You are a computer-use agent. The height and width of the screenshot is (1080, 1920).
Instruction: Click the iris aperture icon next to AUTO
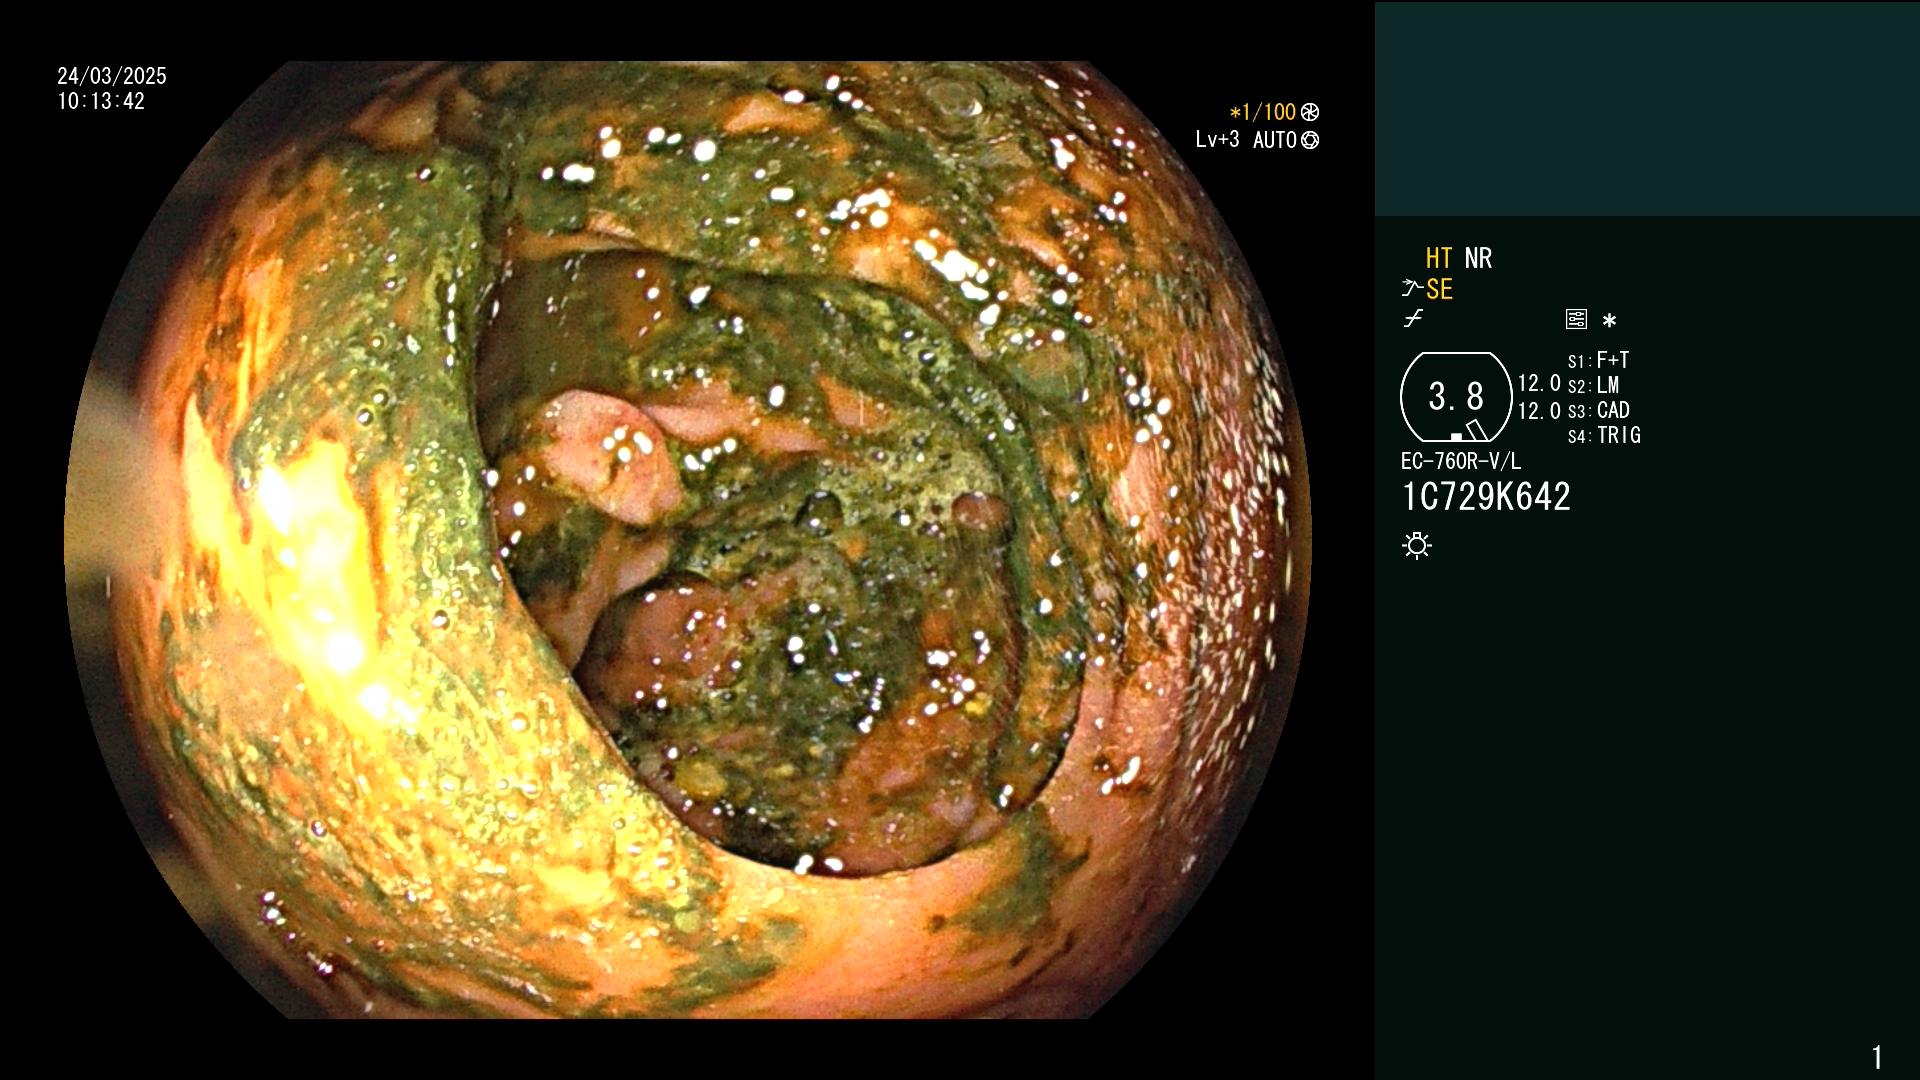coord(1310,141)
